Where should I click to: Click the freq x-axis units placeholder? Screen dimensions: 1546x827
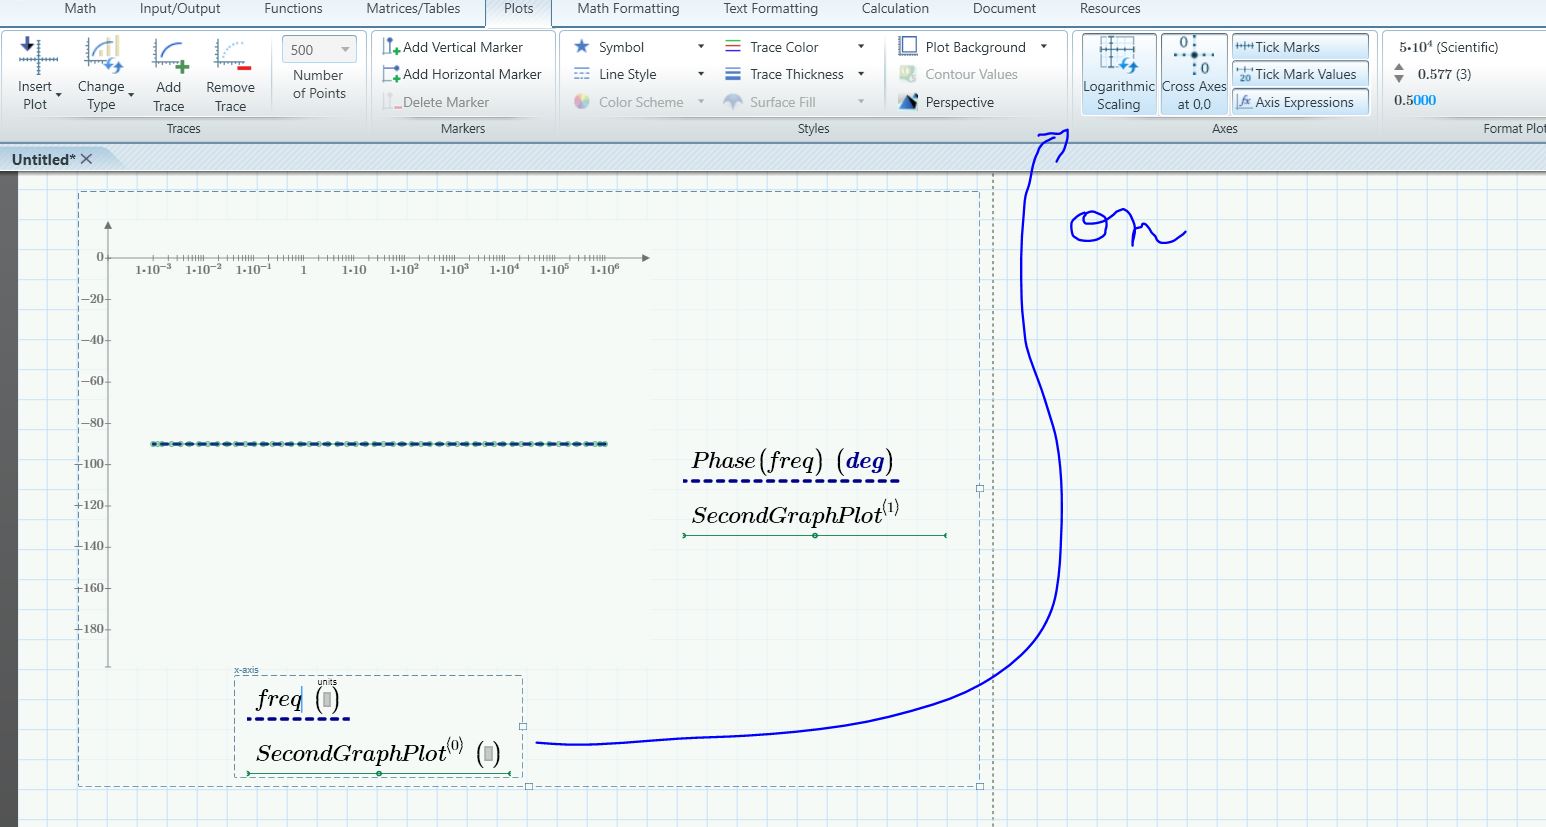(327, 700)
